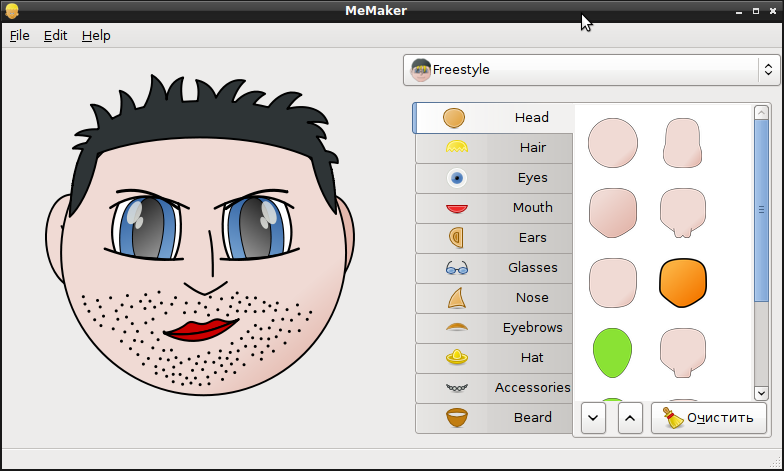Click the down chevron layer button

(x=594, y=418)
